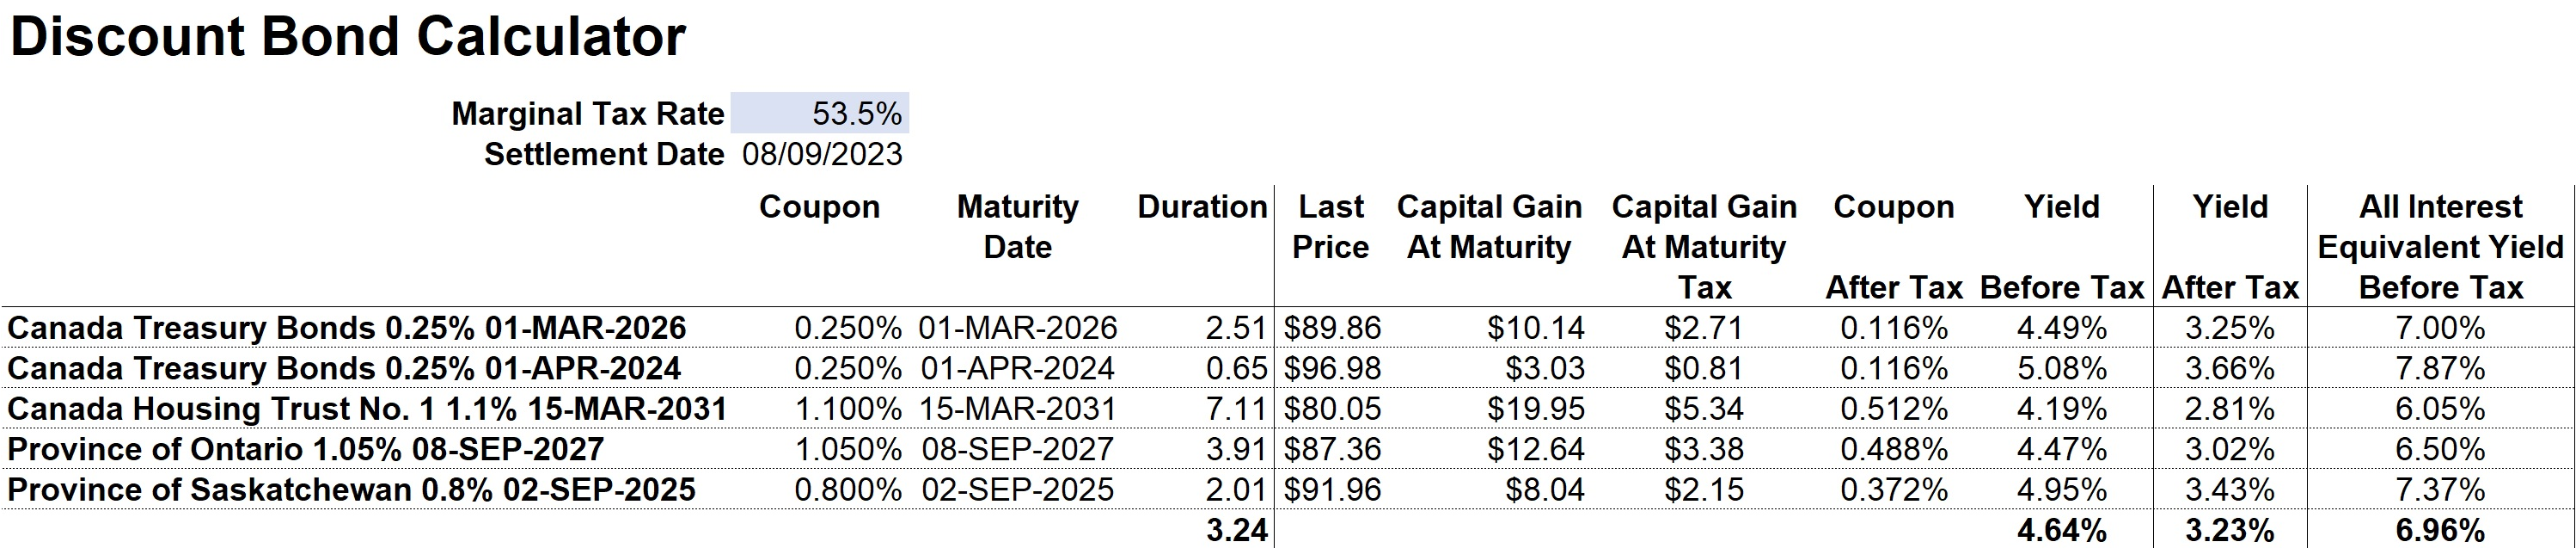Click the 0.372% coupon after tax cell
Screen dimensions: 2576x548
tap(1894, 490)
